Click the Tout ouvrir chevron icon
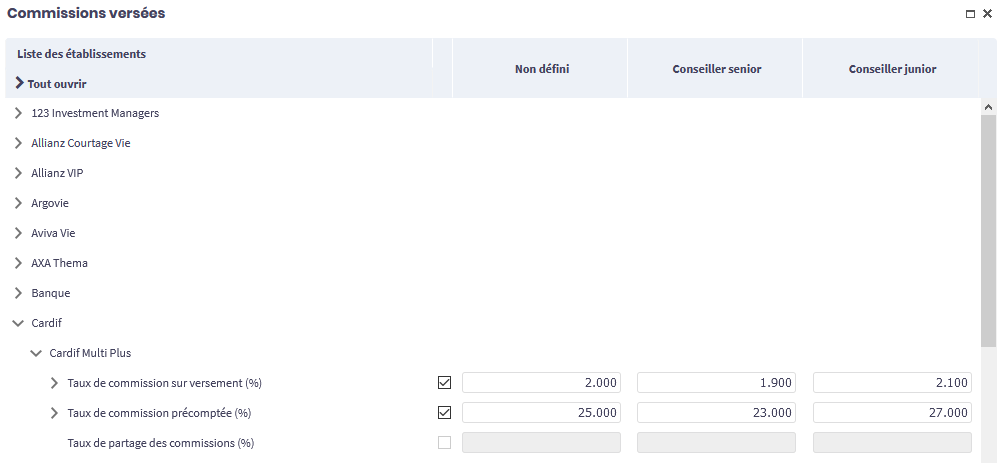 [x=20, y=84]
